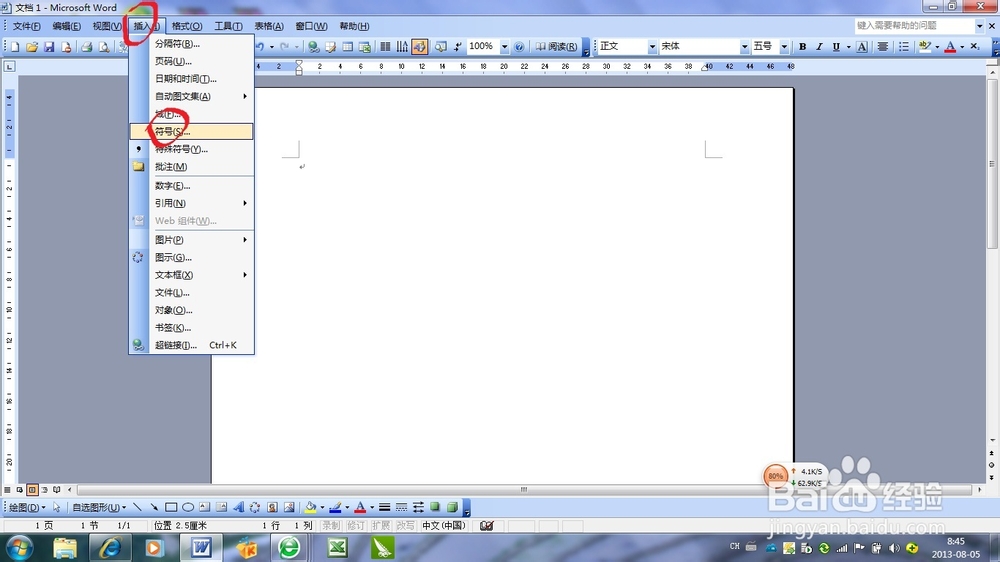Choose 分隔符(B)... menu entry
The height and width of the screenshot is (562, 1000).
pos(191,44)
